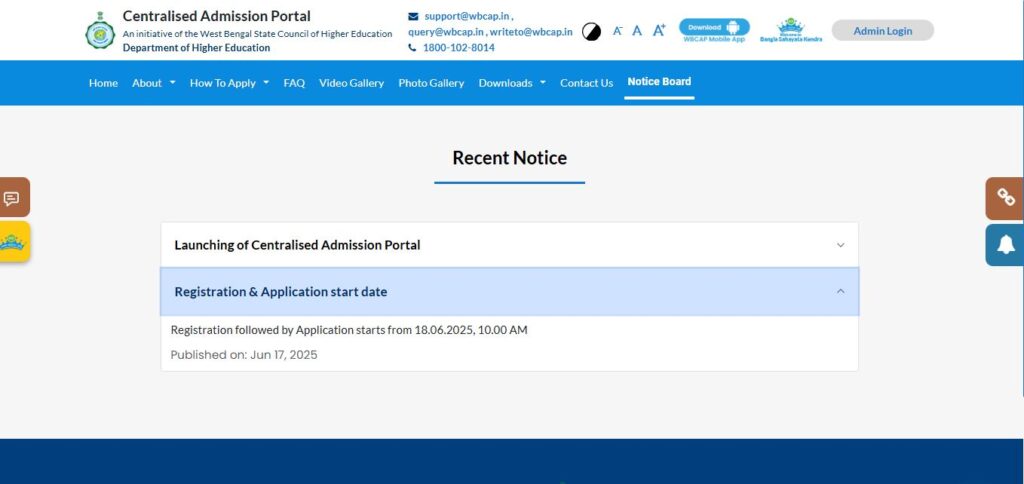Click the phone icon beside helpline number

coord(412,48)
